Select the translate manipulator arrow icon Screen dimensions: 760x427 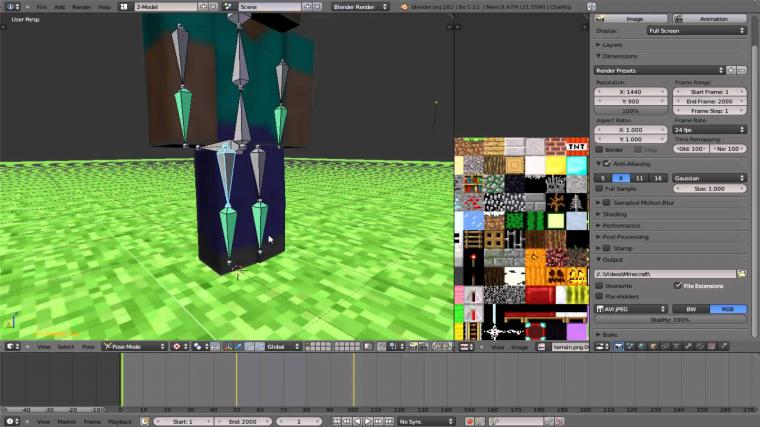tap(238, 347)
